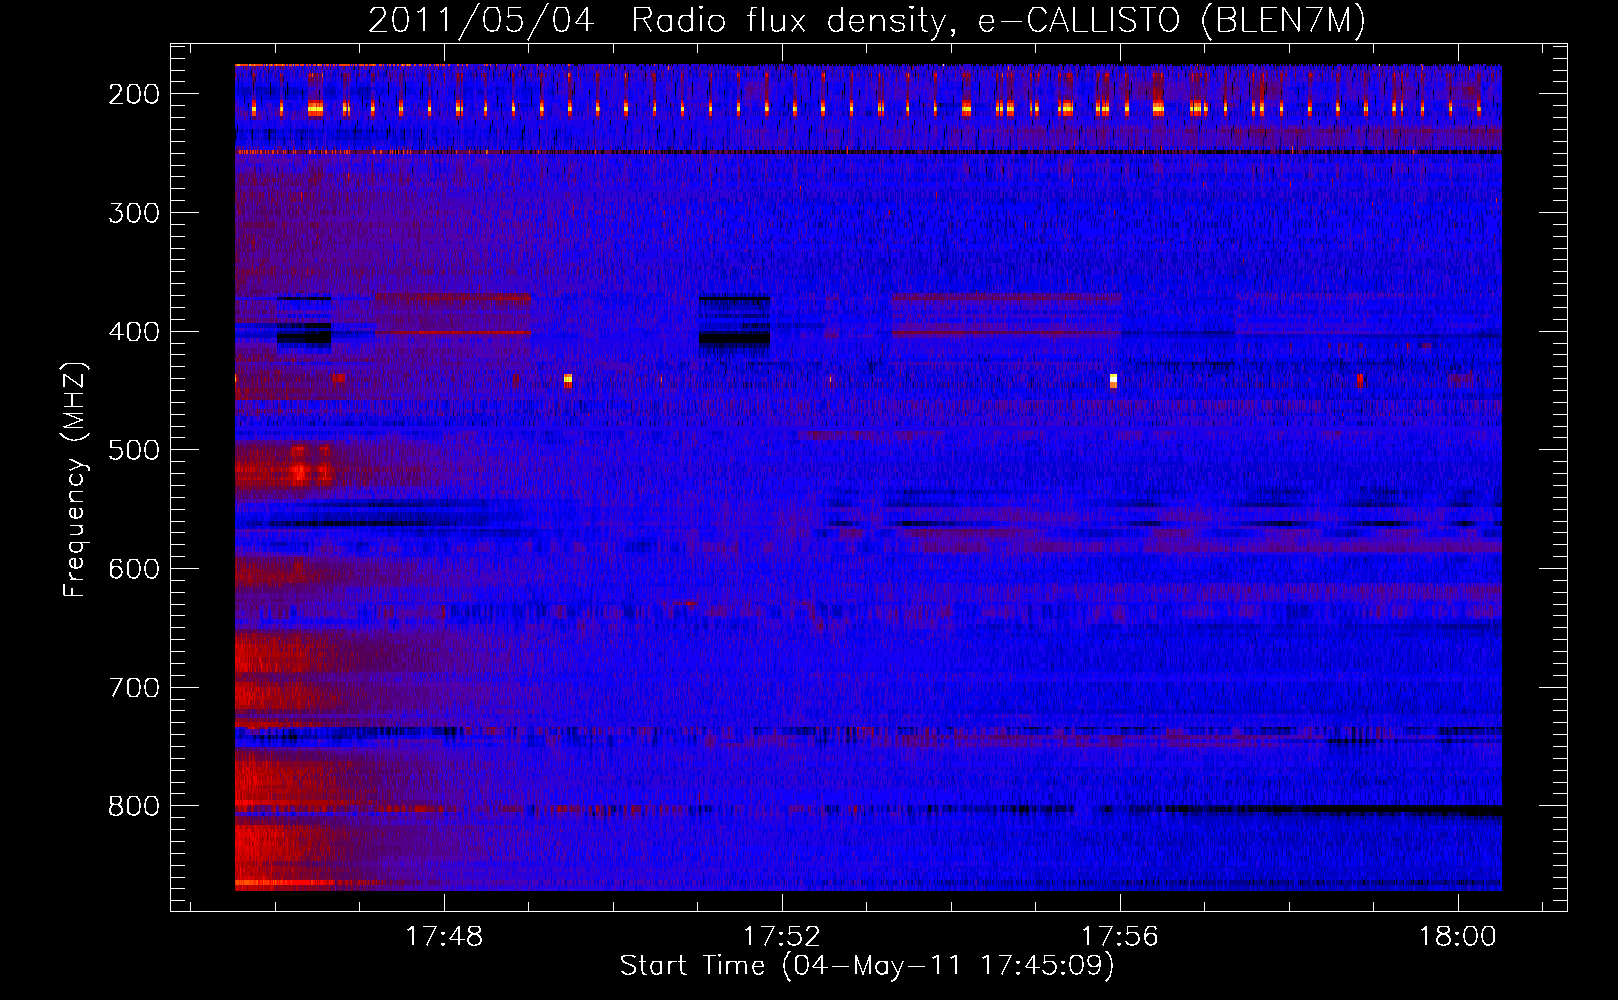
Task: Click the 500 frequency tick label
Action: [x=134, y=450]
